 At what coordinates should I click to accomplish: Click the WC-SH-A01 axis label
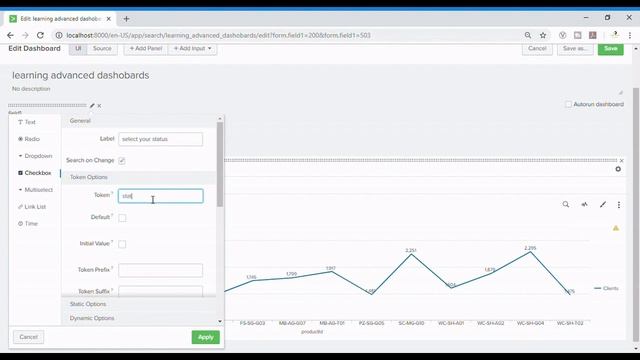tap(451, 323)
